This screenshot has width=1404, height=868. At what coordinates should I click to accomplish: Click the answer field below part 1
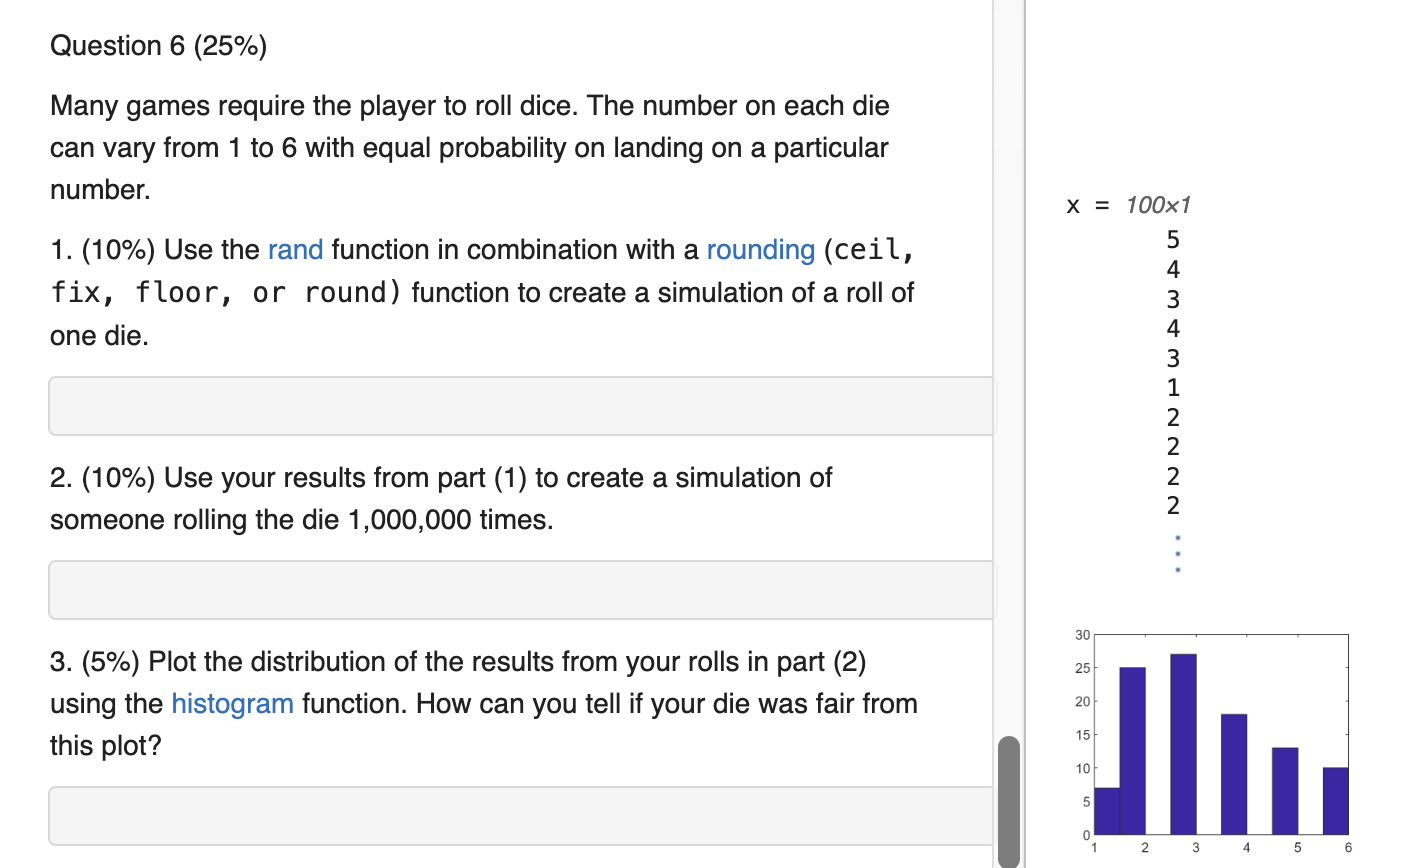(x=520, y=405)
